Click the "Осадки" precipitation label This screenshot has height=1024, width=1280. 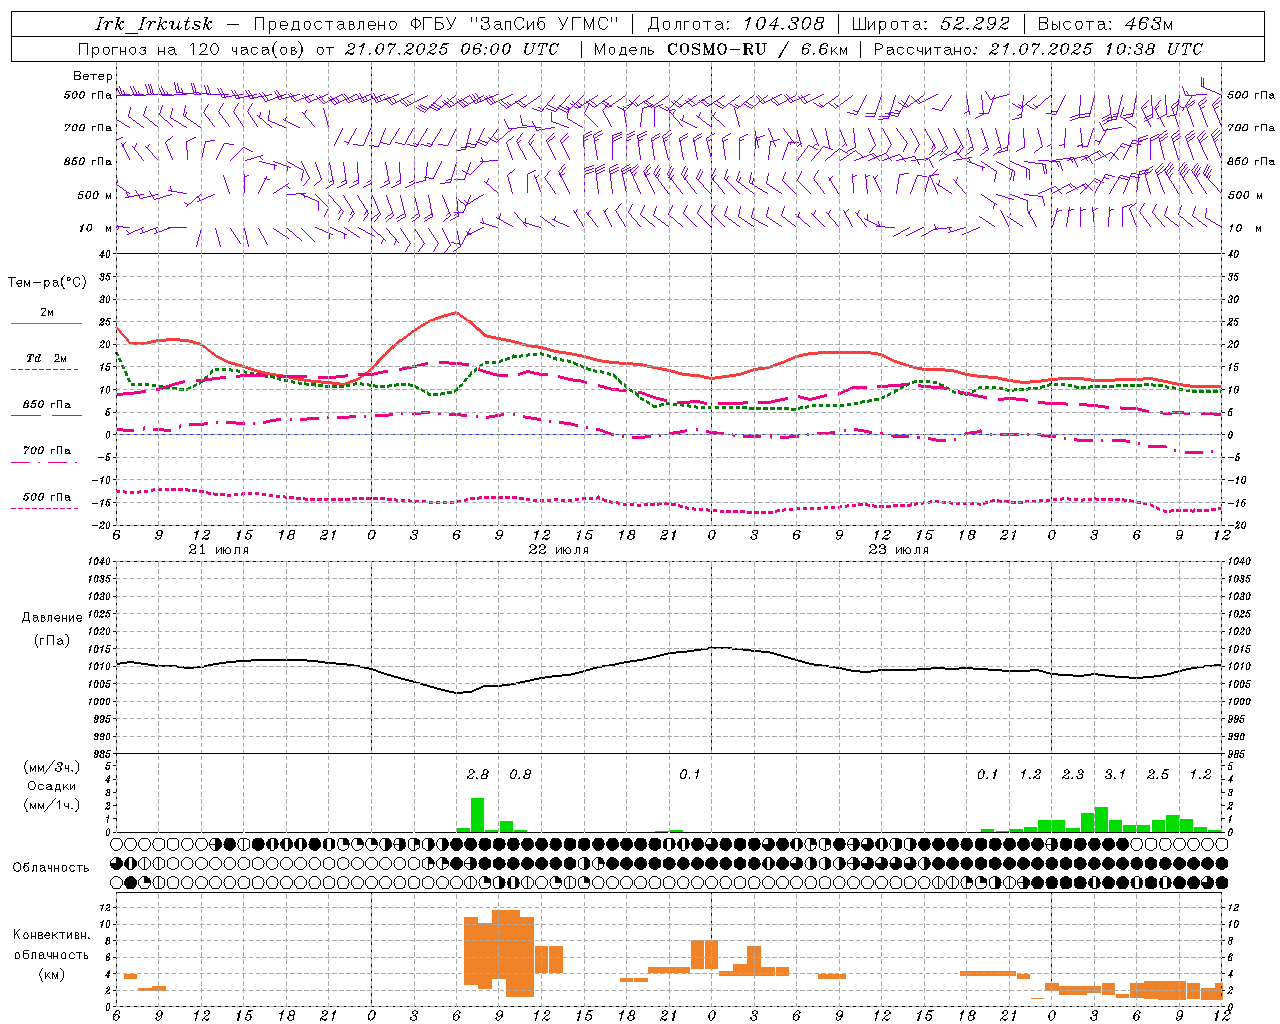[x=52, y=786]
